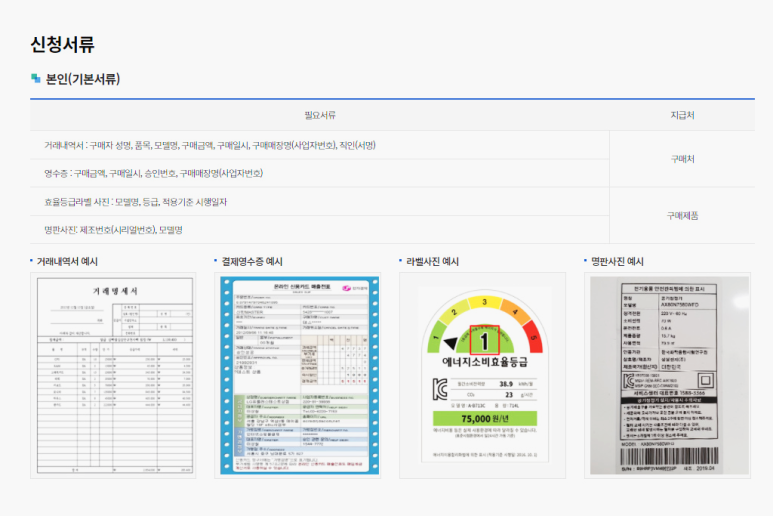Open the 라벨사진 예시 energy label image
773x516 pixels.
point(483,376)
